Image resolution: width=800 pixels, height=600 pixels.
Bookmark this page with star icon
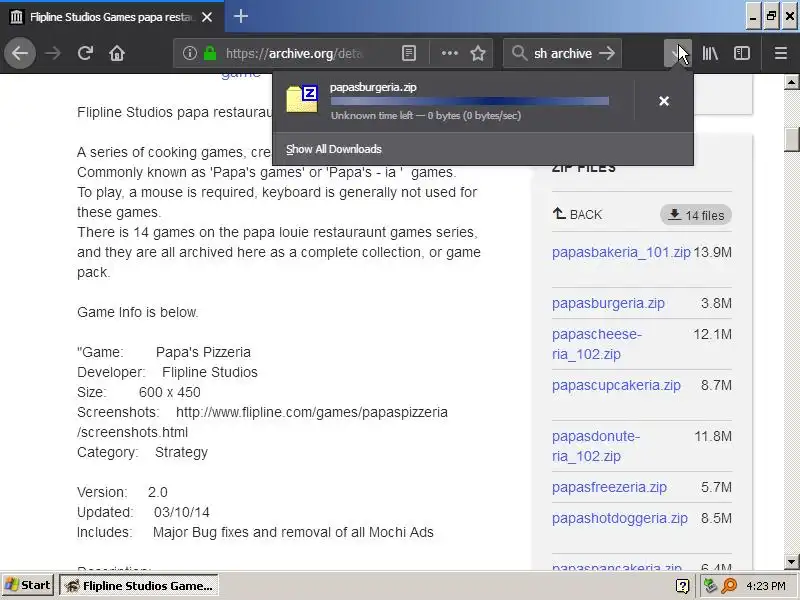[x=478, y=53]
